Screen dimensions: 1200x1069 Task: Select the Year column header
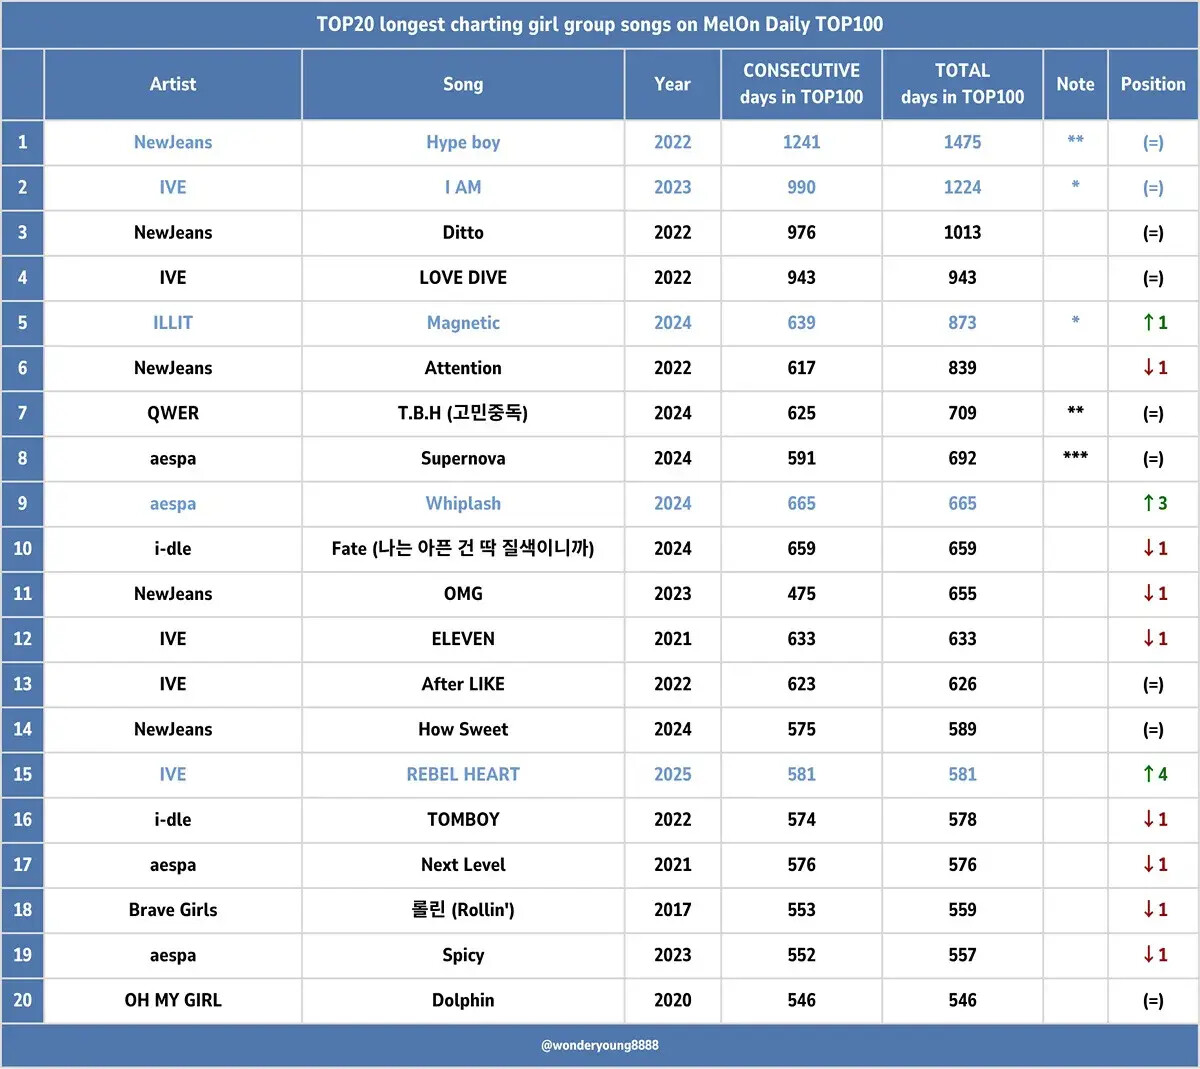(672, 84)
